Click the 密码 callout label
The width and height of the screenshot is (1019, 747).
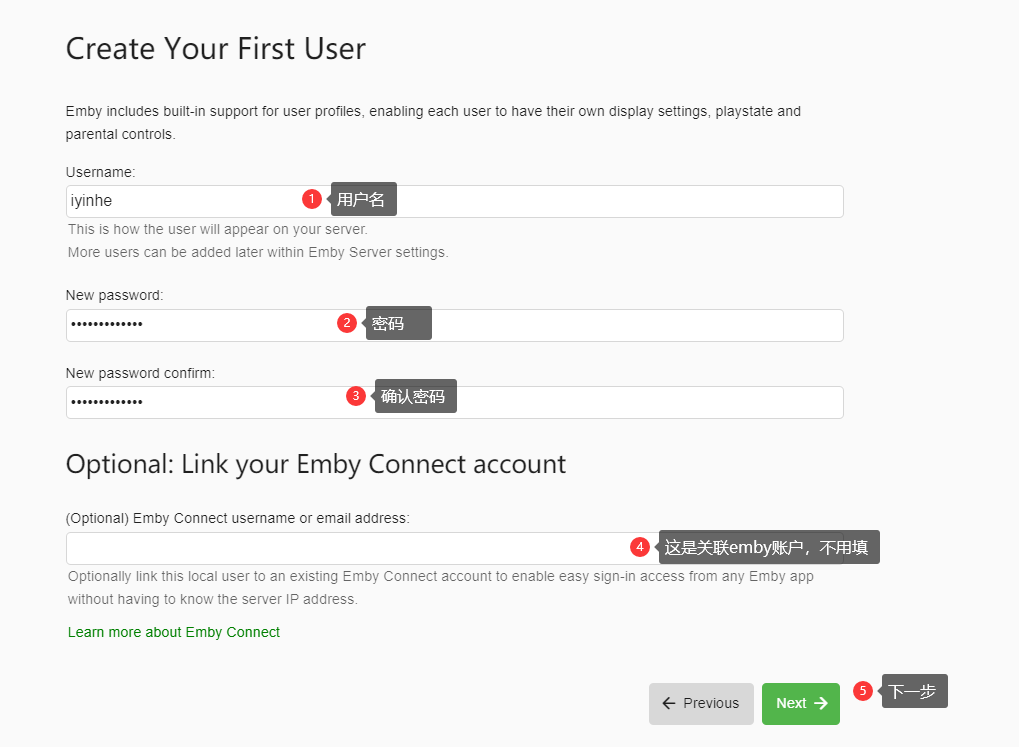399,323
